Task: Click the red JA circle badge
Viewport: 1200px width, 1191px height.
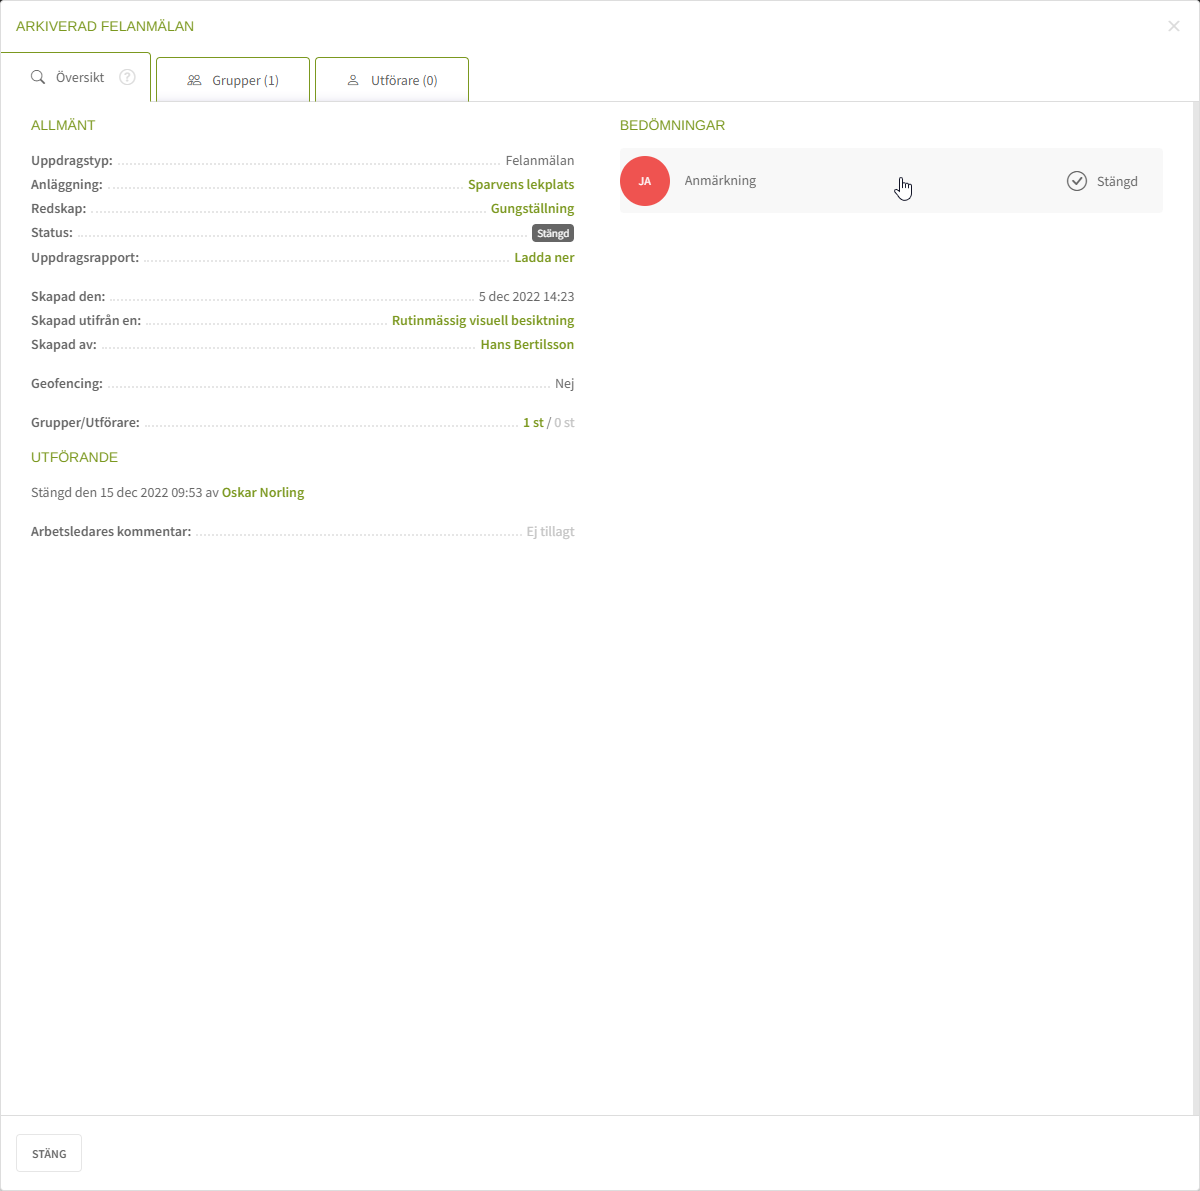Action: pyautogui.click(x=645, y=181)
